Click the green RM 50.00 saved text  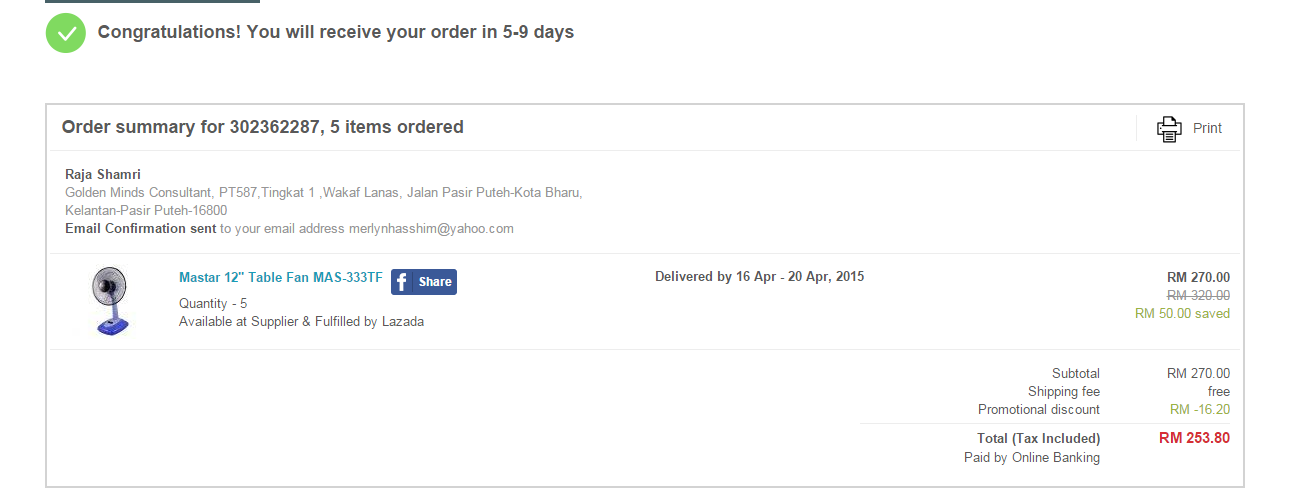[x=1182, y=313]
